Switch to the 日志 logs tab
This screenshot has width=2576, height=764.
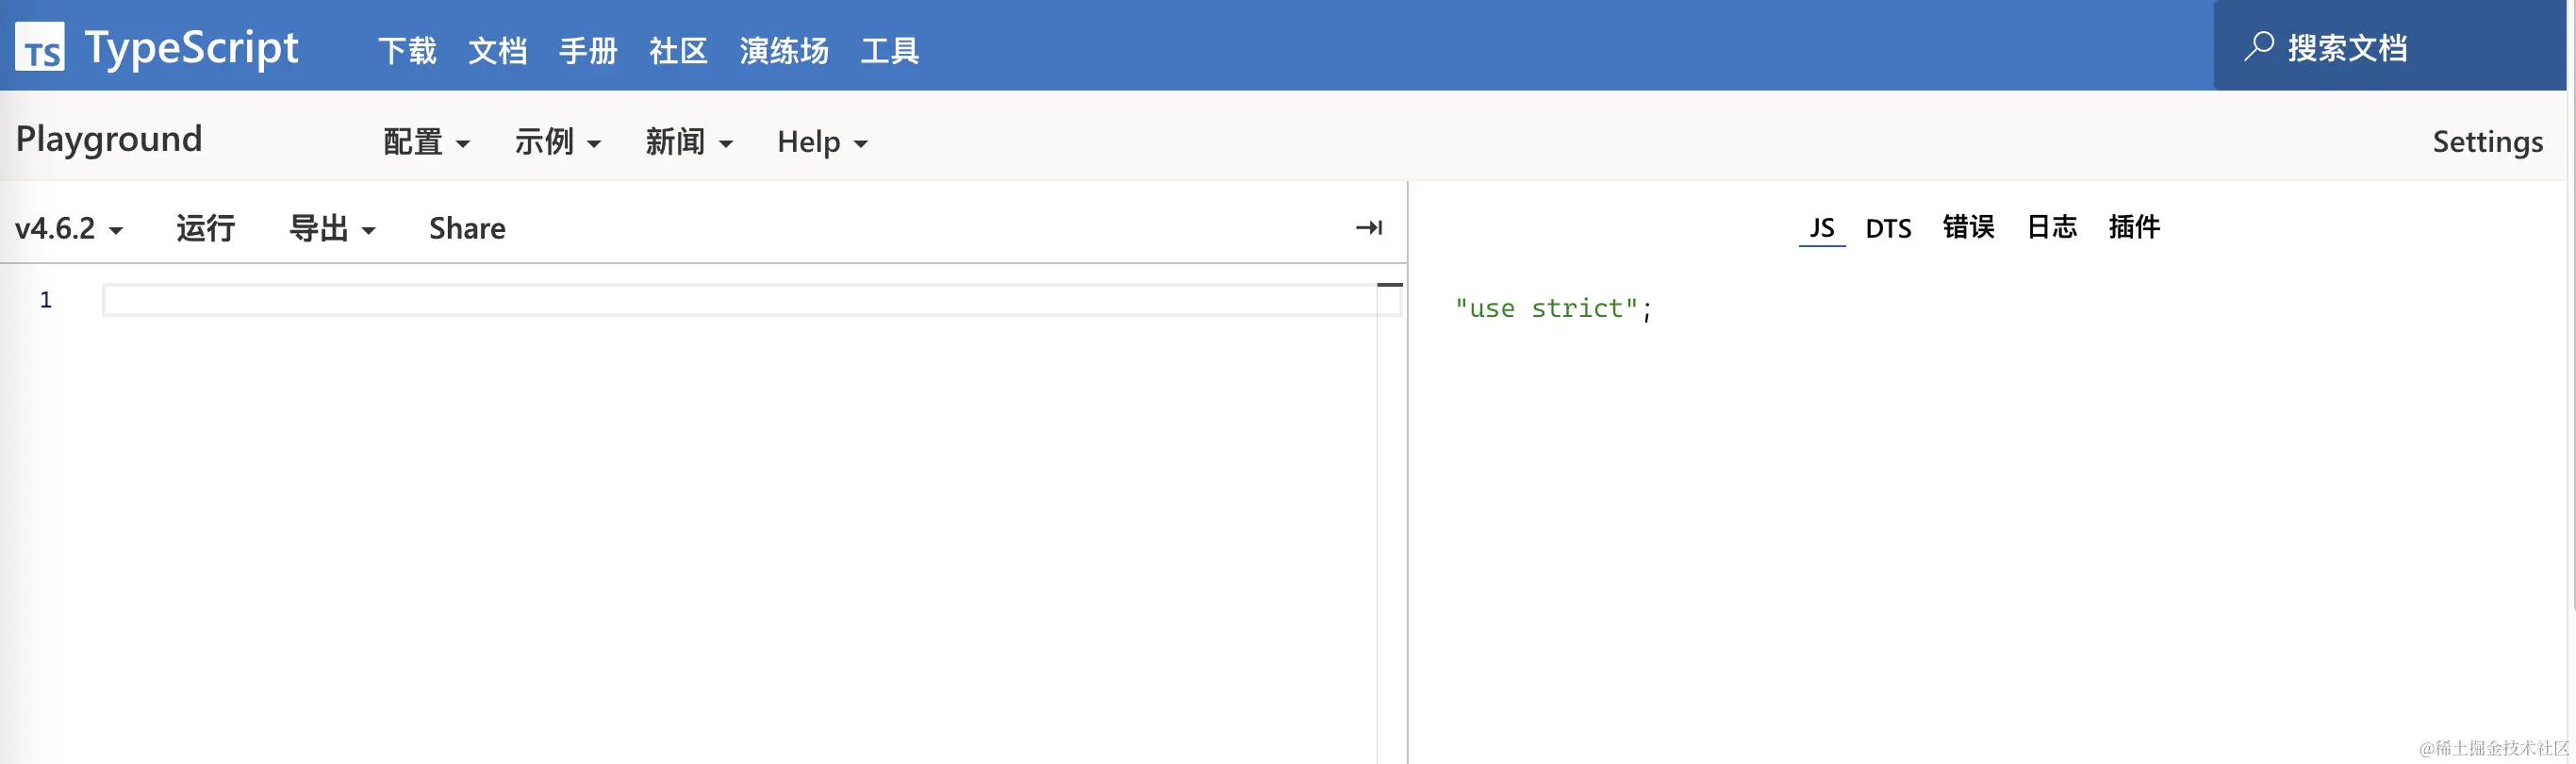[2051, 227]
